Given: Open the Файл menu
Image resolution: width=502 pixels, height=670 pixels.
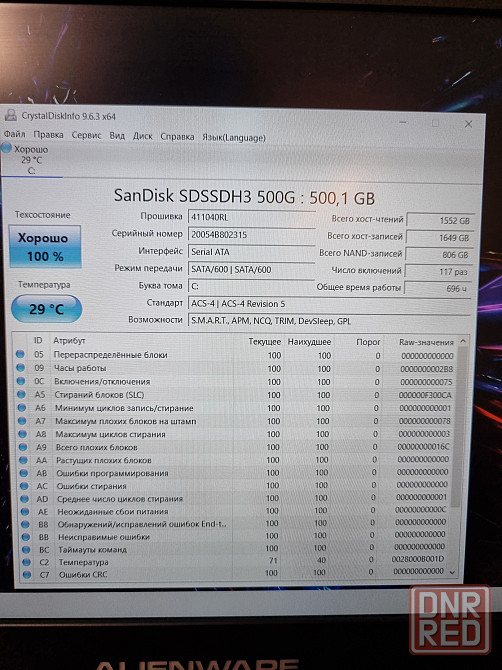Looking at the screenshot, I should pos(15,134).
